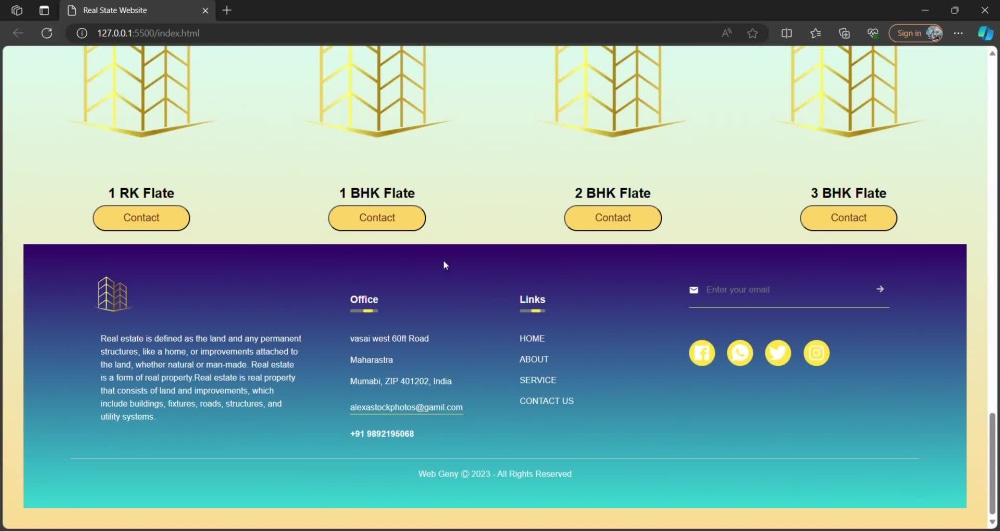
Task: Add this page to favorites star
Action: coord(753,33)
